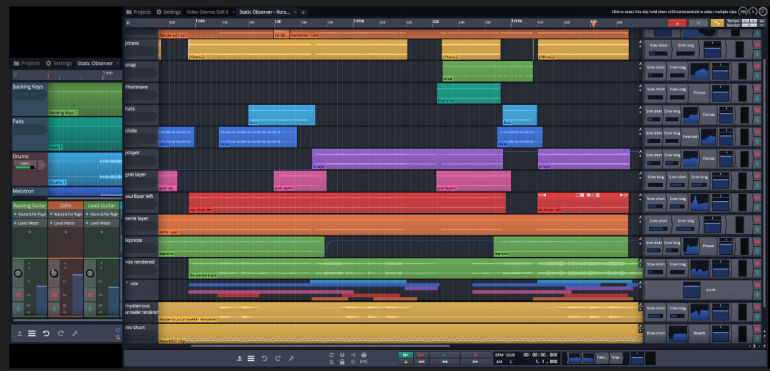The height and width of the screenshot is (371, 770).
Task: Open the hamburger menu icon in the main bottom toolbar
Action: pos(251,358)
